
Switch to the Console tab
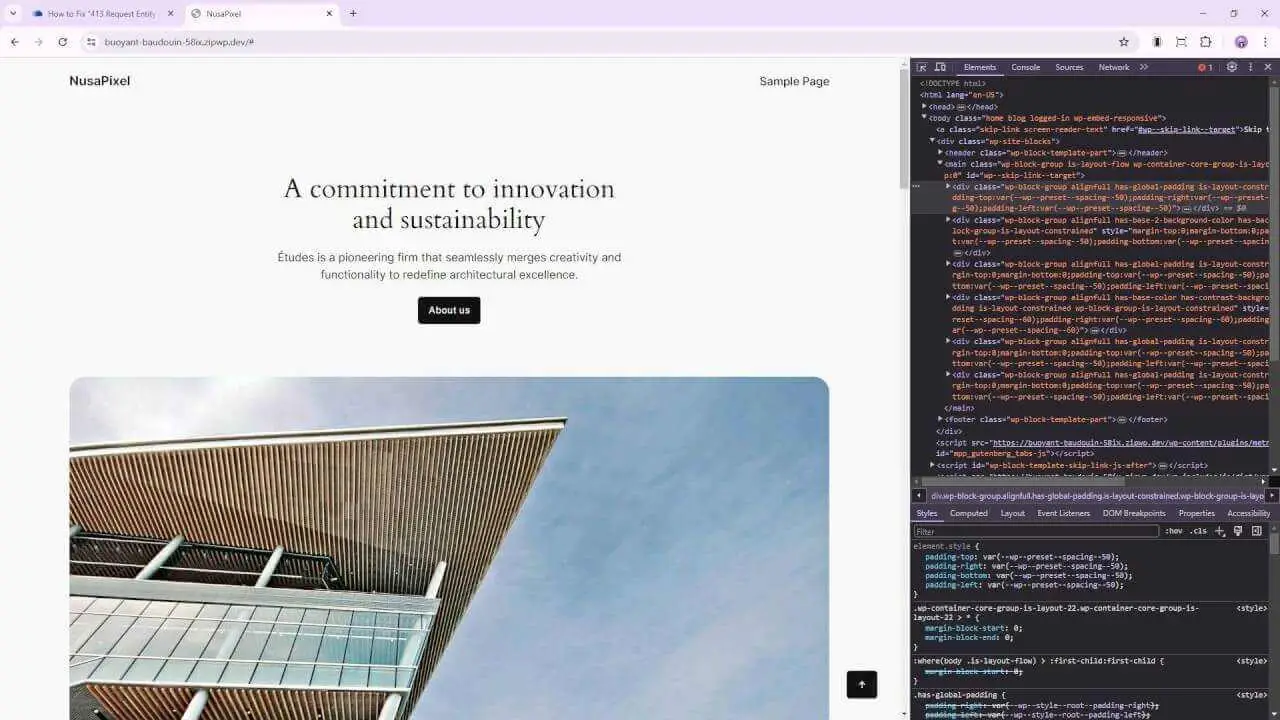[x=1025, y=67]
